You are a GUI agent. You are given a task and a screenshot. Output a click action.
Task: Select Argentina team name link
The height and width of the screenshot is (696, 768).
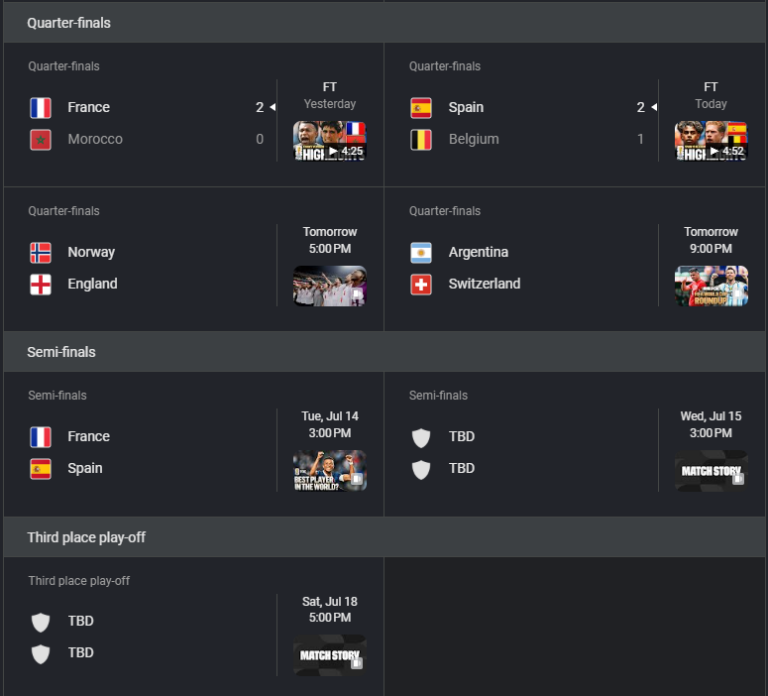[478, 252]
